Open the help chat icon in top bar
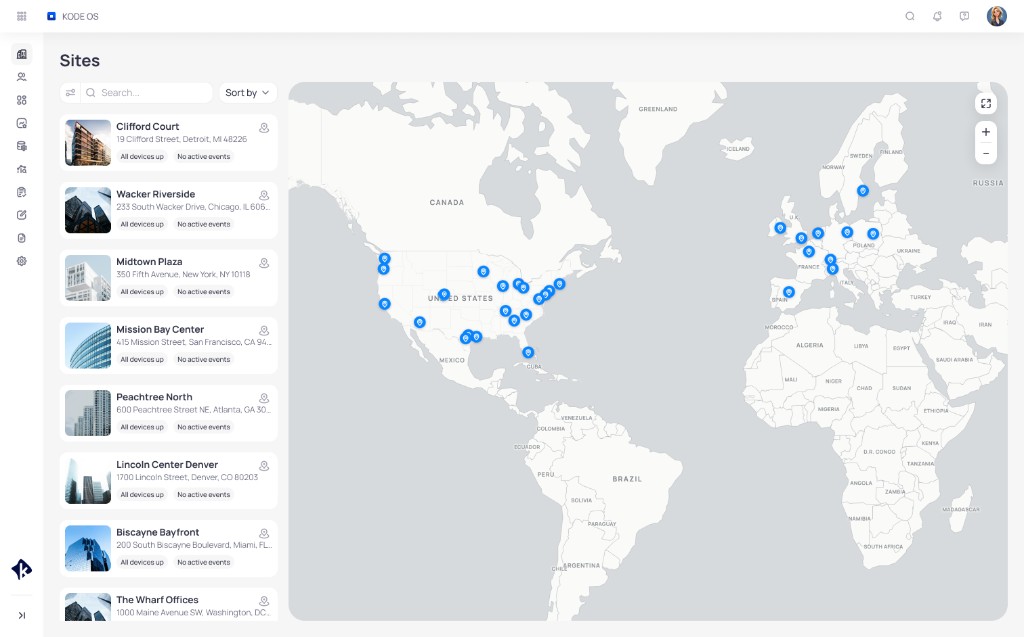 pos(965,16)
